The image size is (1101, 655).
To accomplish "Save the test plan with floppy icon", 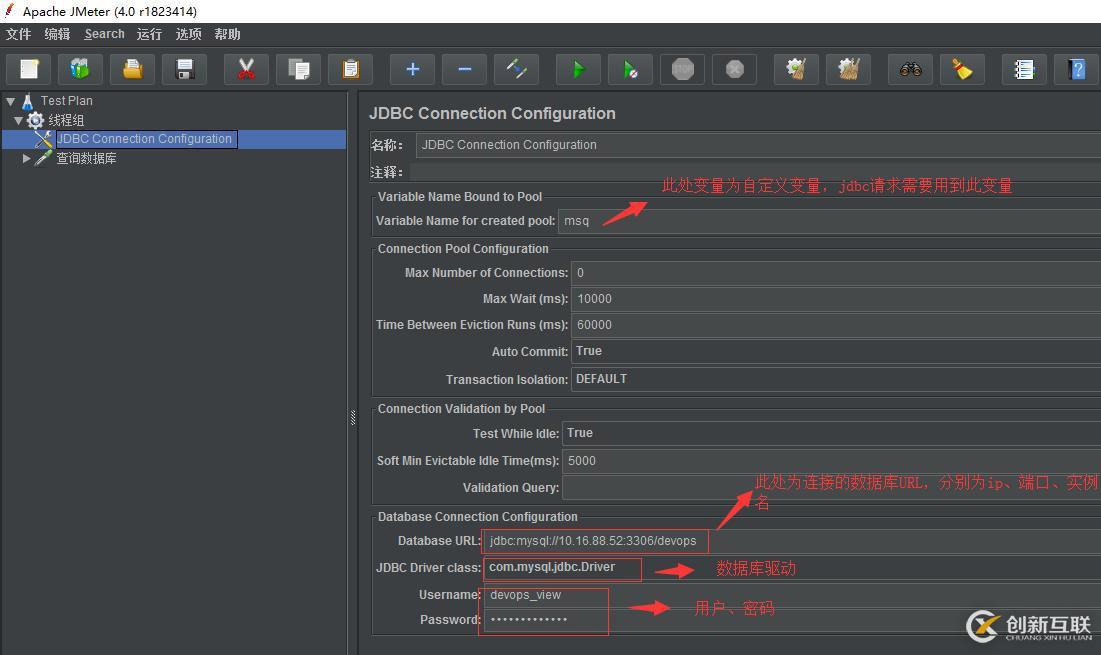I will (185, 70).
